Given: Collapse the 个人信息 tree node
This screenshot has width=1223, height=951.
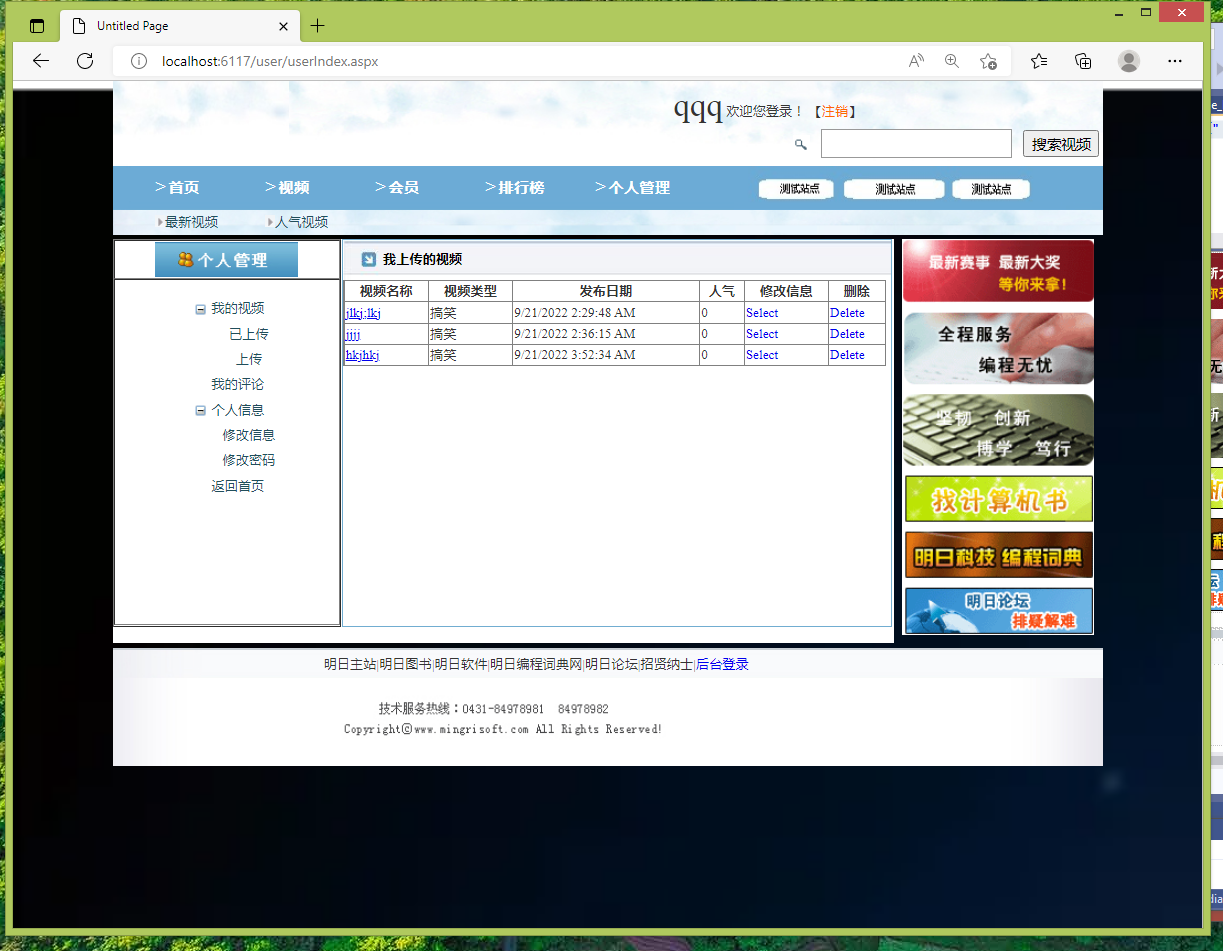Looking at the screenshot, I should coord(200,409).
